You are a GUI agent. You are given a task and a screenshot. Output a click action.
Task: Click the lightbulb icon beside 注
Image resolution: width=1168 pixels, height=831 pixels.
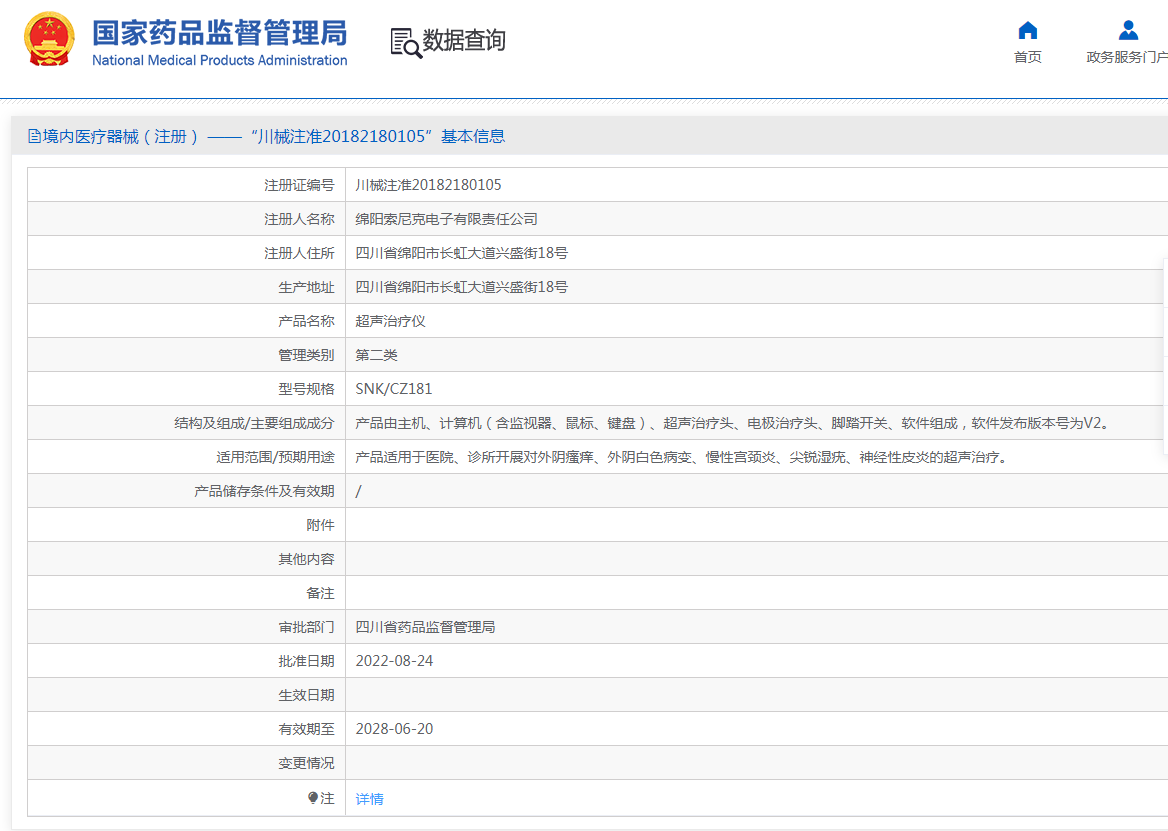313,798
